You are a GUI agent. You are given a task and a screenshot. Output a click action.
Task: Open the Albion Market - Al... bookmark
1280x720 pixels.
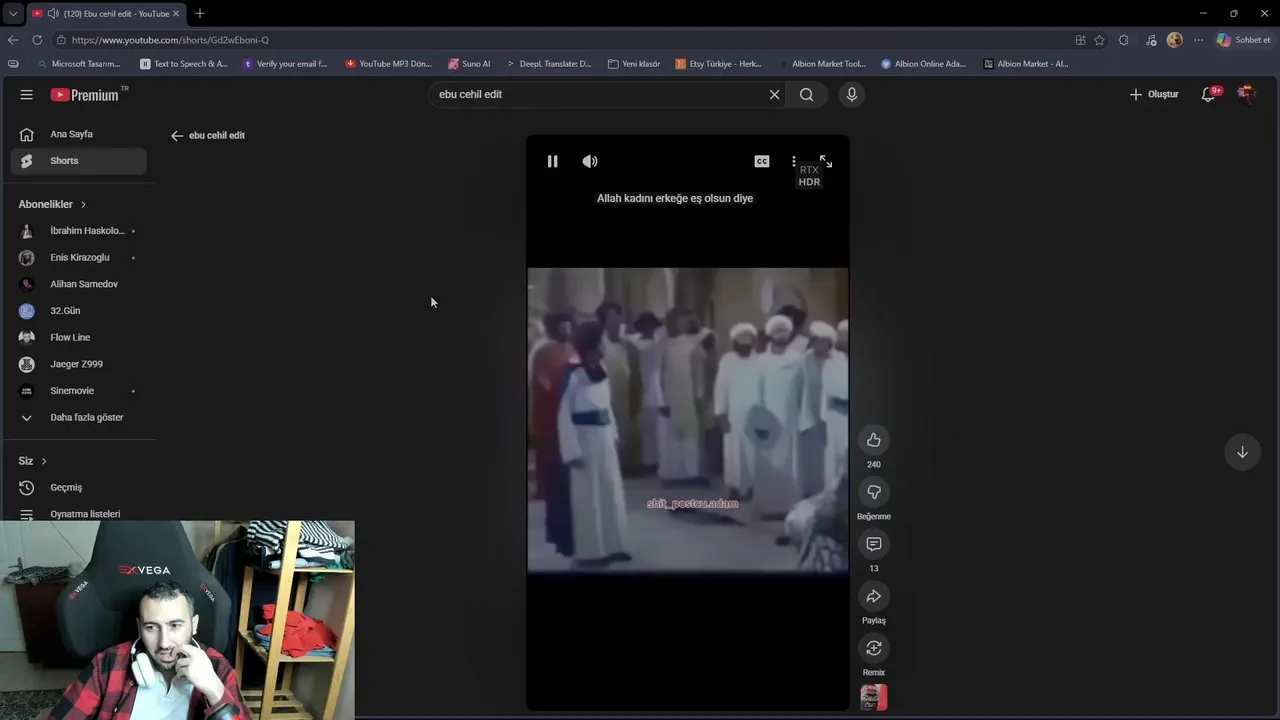click(x=1026, y=64)
